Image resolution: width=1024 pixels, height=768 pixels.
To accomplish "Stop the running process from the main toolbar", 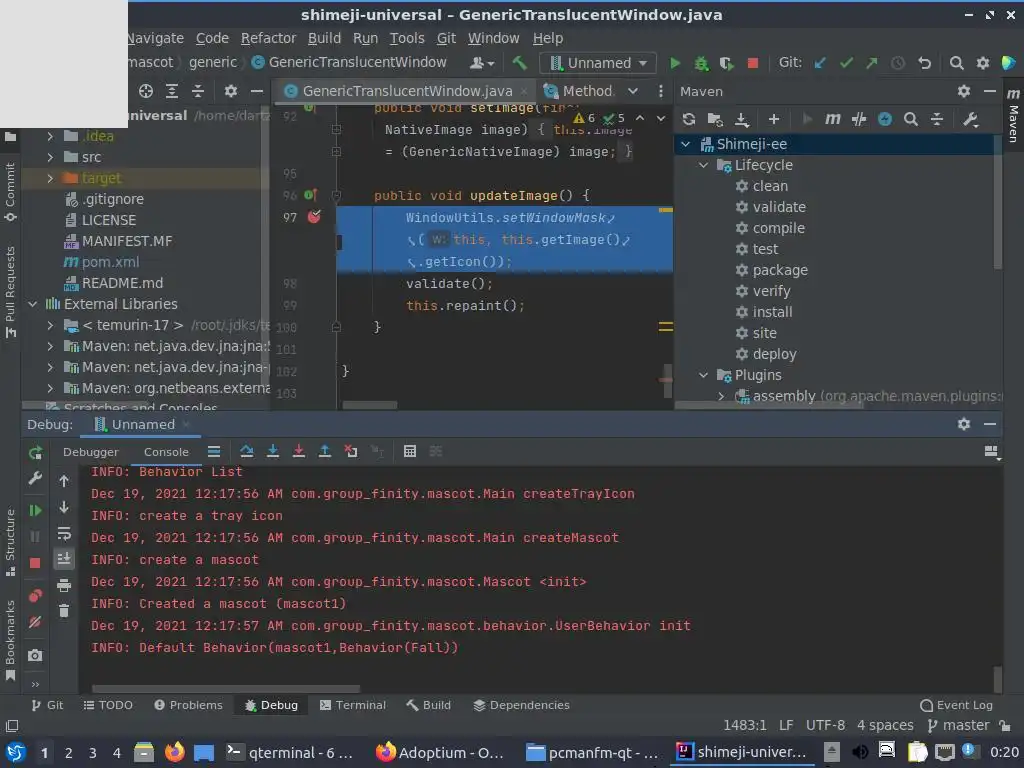I will click(x=752, y=63).
